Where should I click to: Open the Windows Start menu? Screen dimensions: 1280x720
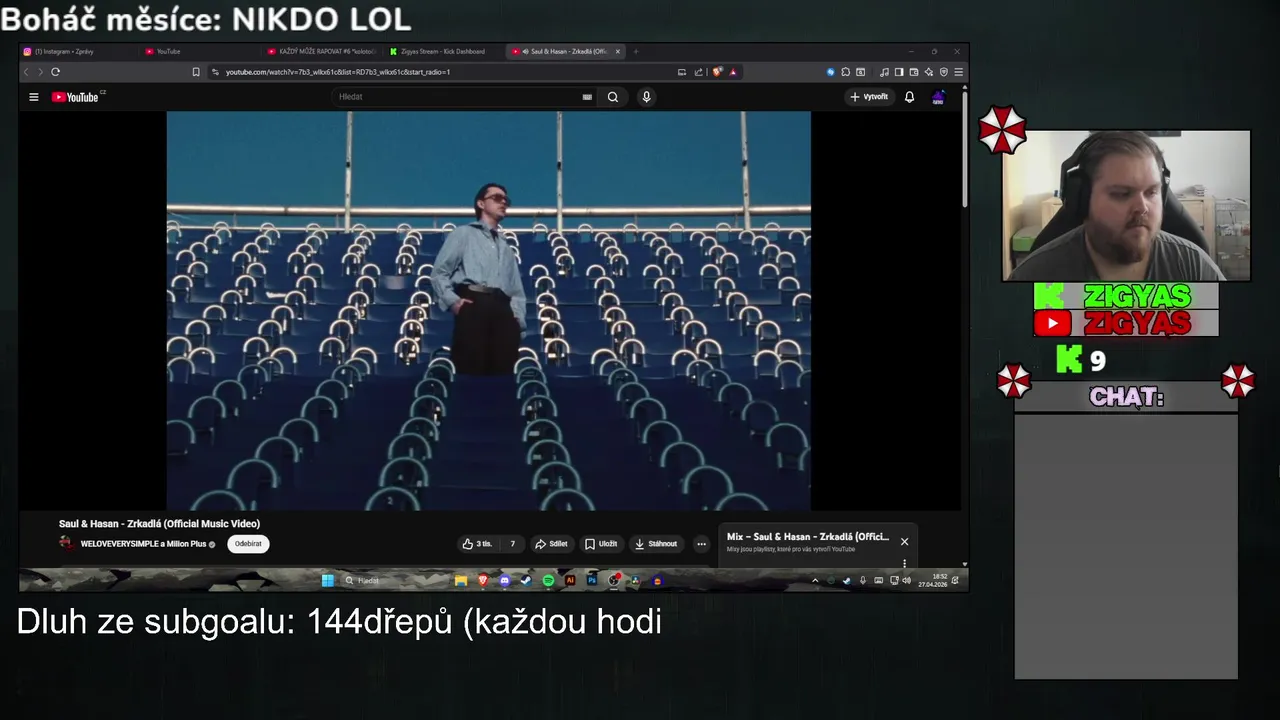pos(328,580)
